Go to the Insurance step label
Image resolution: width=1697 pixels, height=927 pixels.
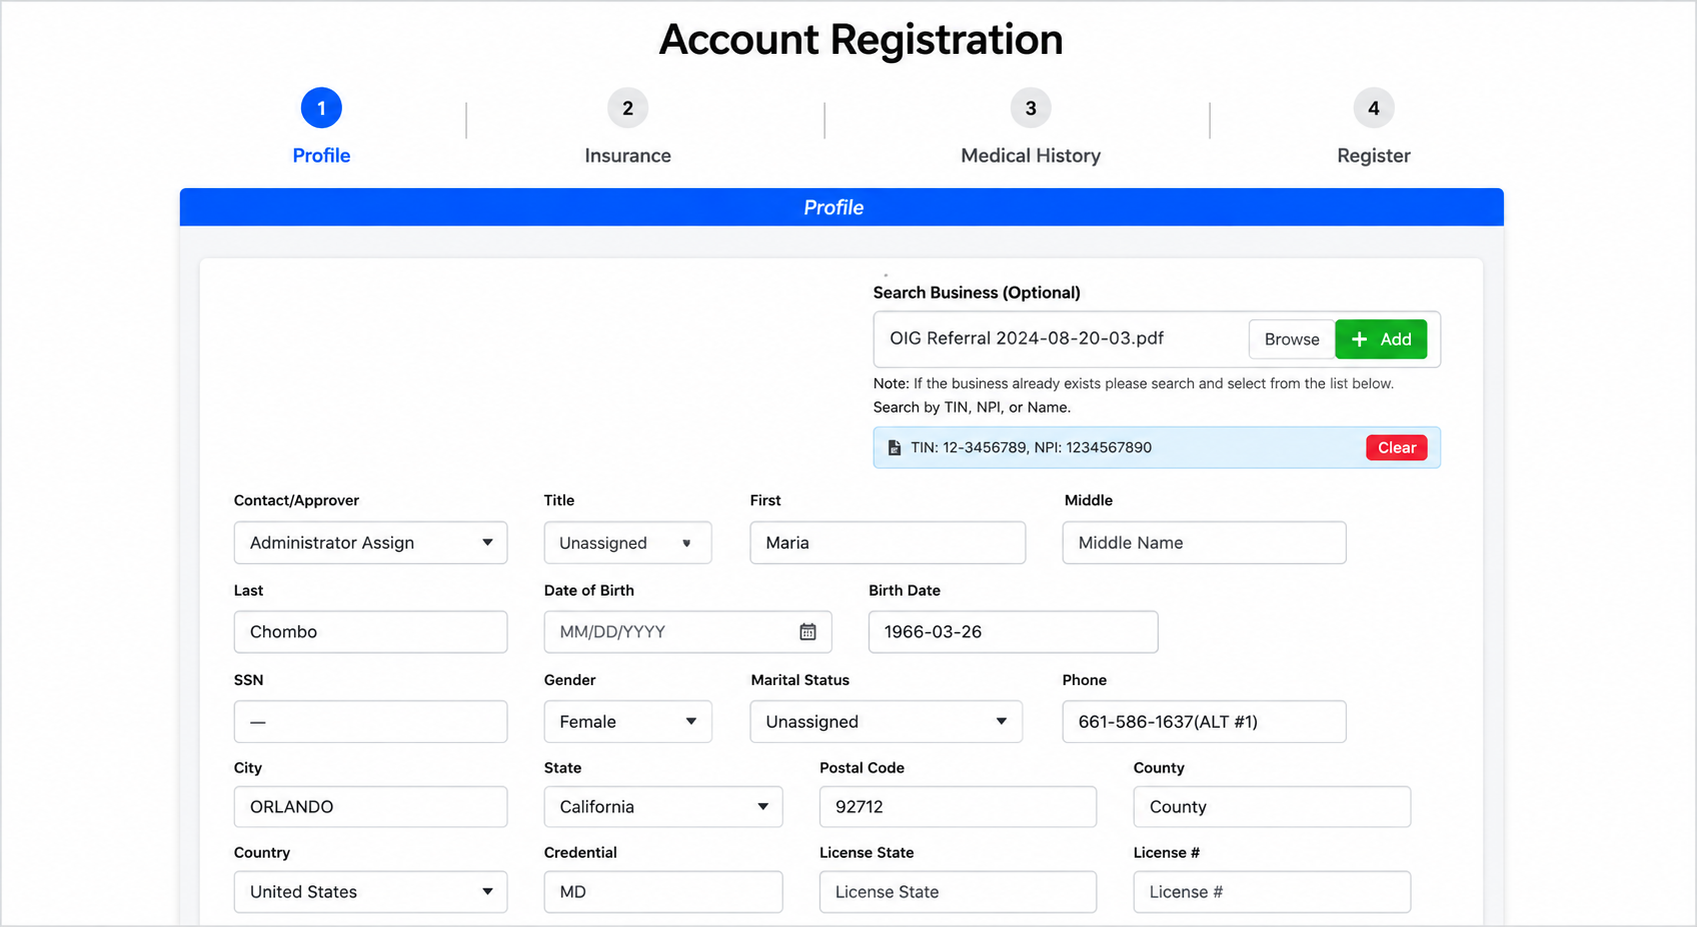click(x=628, y=156)
